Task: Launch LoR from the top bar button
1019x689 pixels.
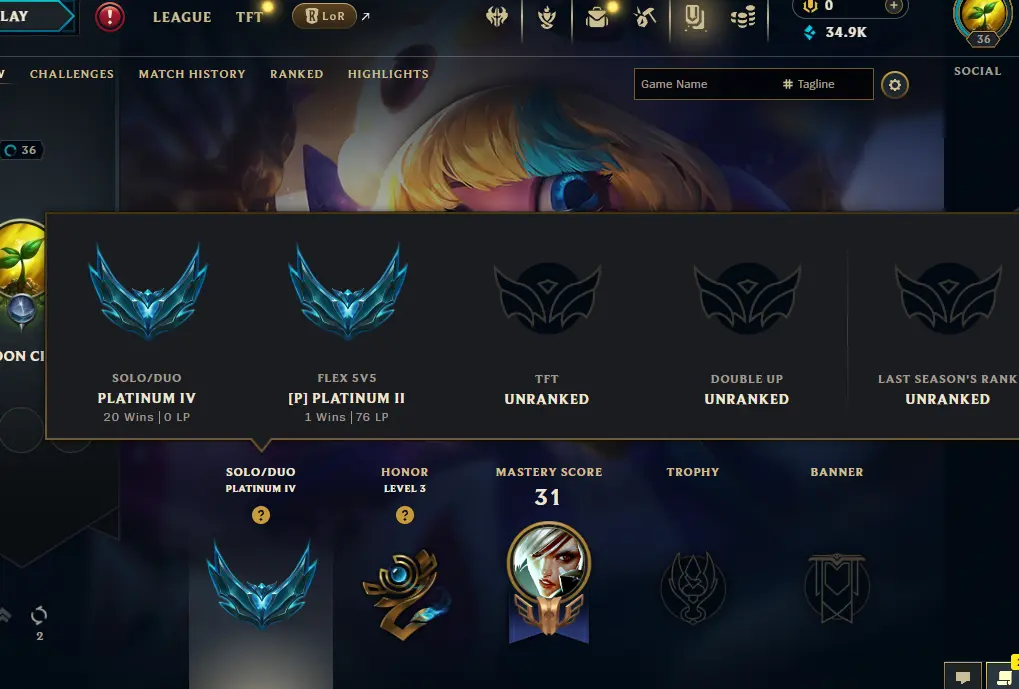Action: click(325, 16)
